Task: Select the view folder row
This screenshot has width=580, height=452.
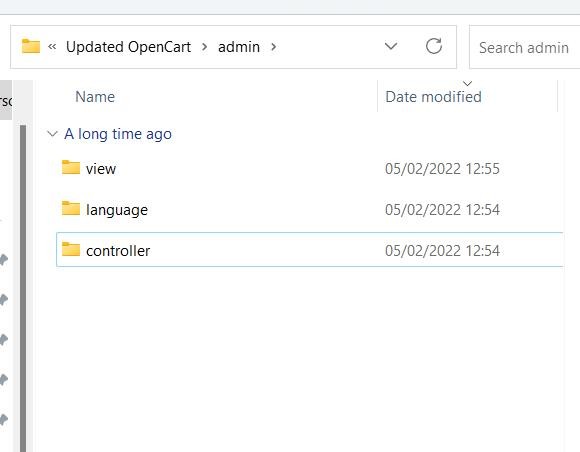Action: point(310,169)
